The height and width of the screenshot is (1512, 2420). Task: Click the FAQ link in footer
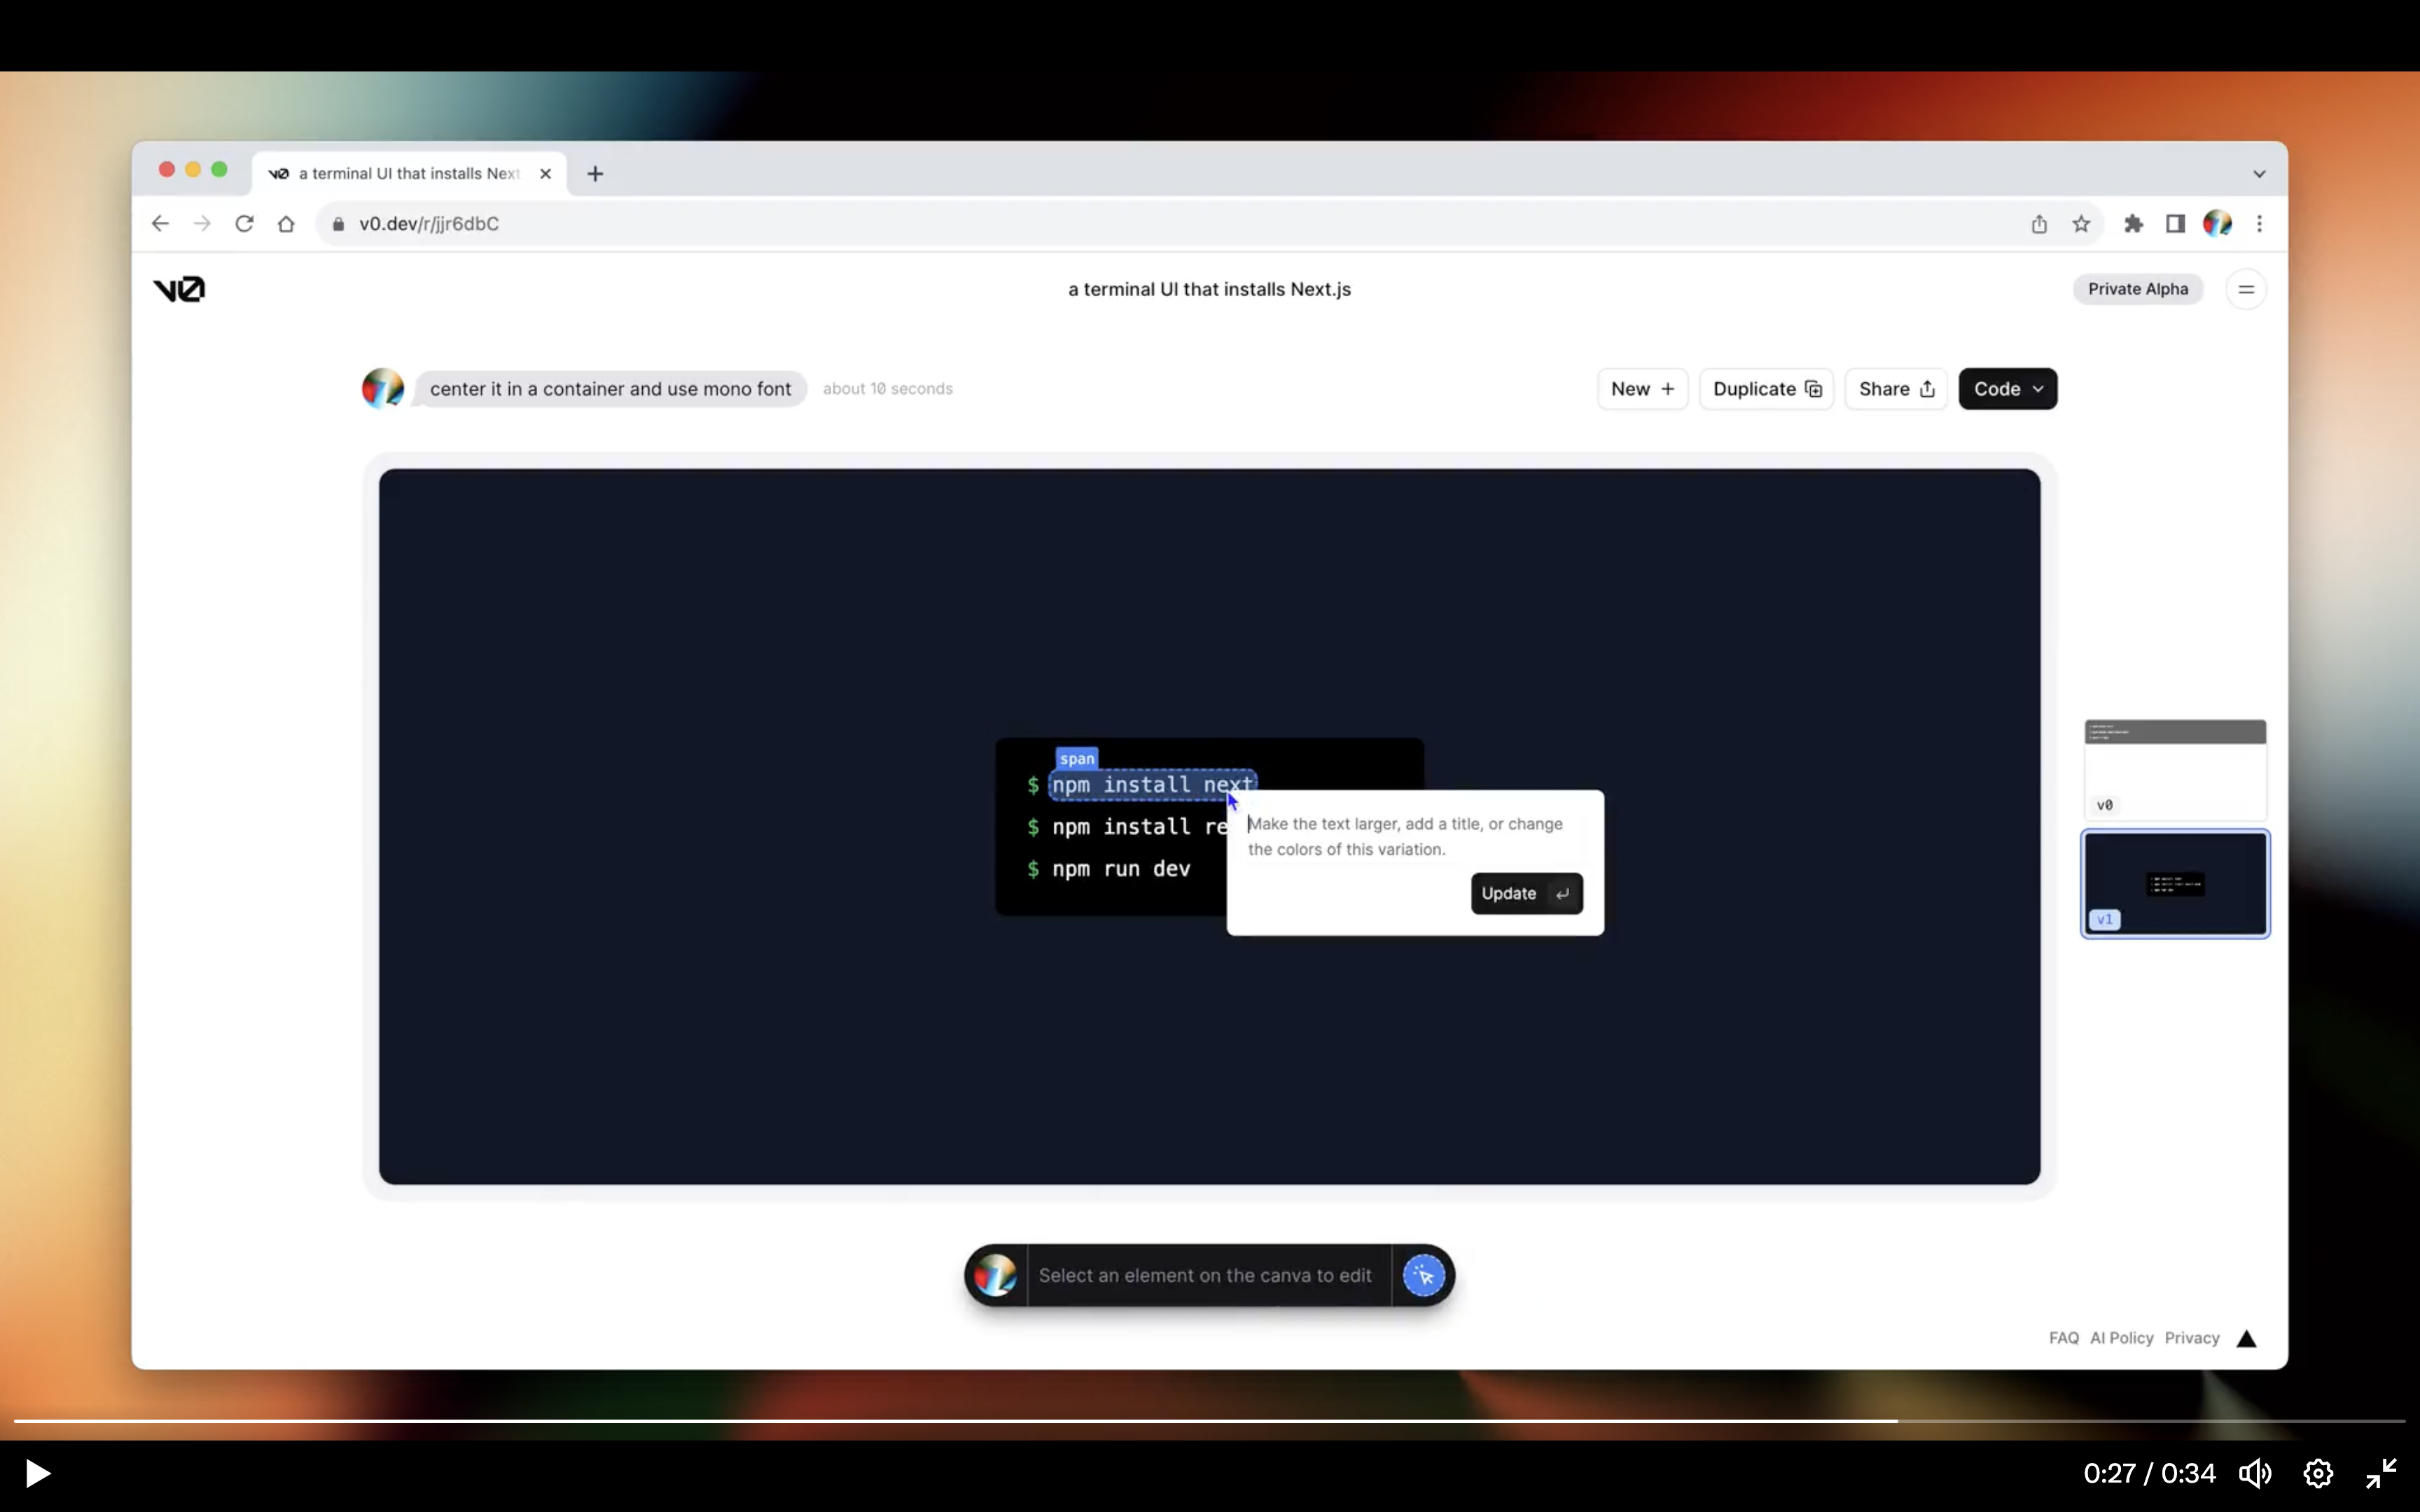[x=2063, y=1338]
